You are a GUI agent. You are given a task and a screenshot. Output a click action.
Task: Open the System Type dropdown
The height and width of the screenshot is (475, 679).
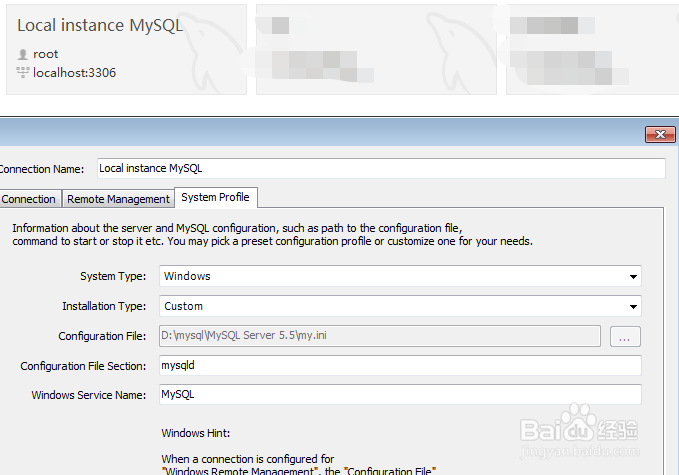(x=400, y=276)
